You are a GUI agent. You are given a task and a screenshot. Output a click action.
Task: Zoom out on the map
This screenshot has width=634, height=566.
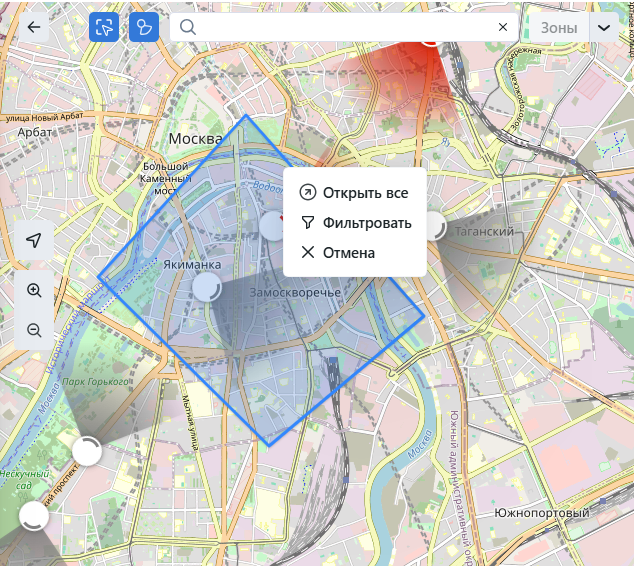pyautogui.click(x=34, y=329)
